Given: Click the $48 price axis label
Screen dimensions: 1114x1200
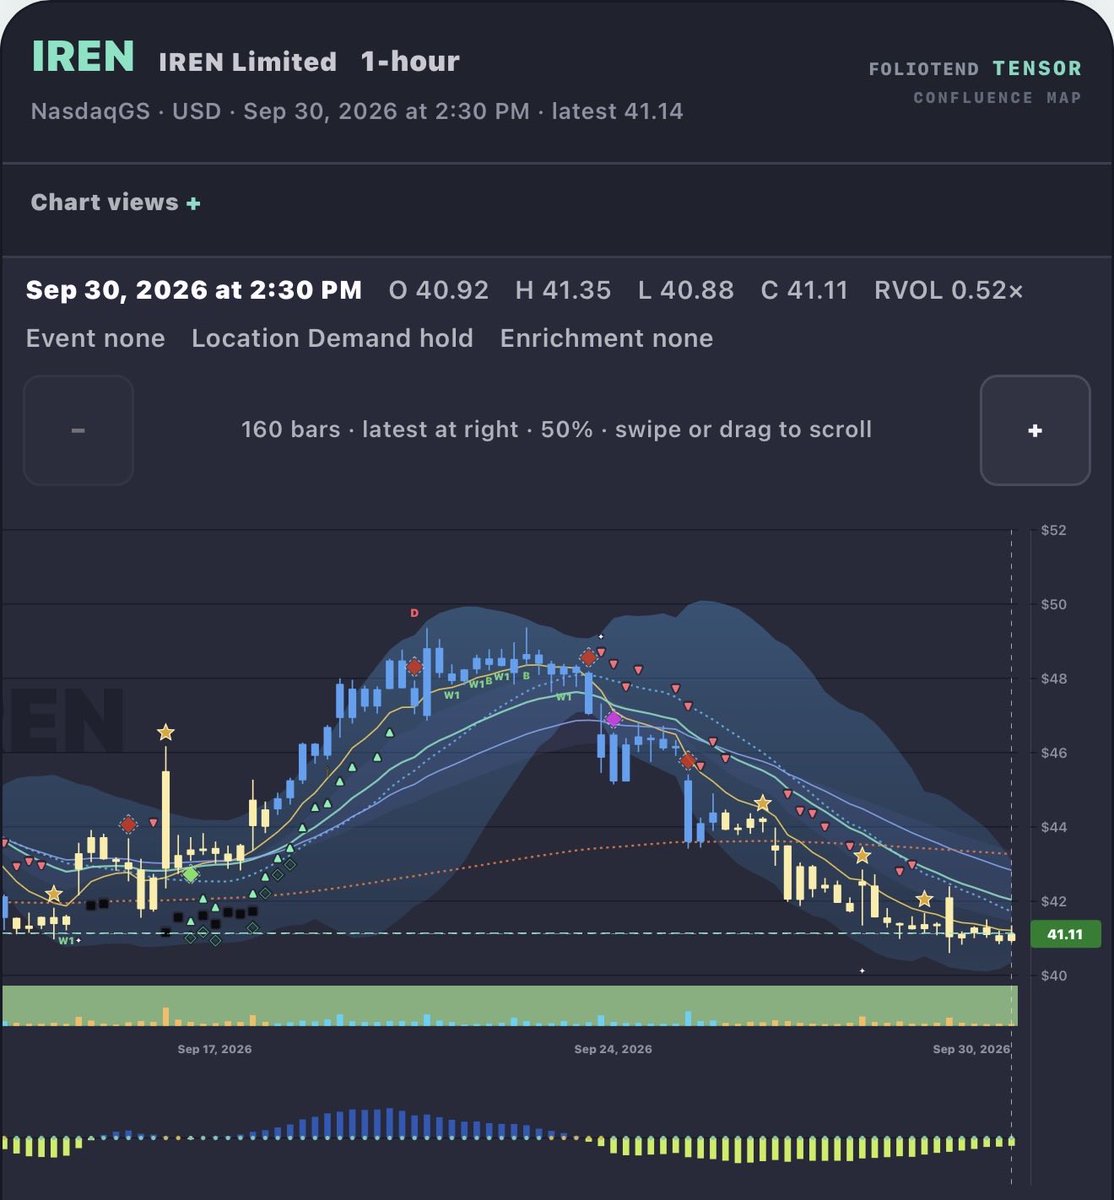Looking at the screenshot, I should click(1053, 678).
